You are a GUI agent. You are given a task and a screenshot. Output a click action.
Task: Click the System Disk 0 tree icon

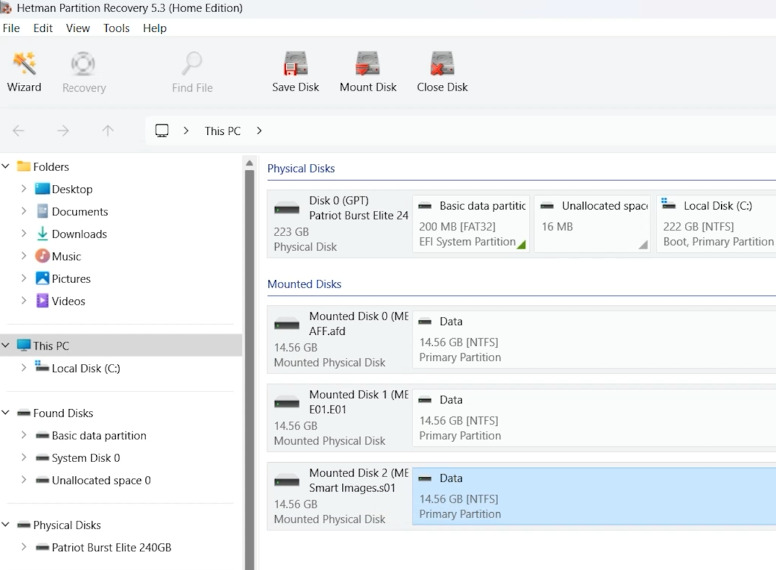[x=43, y=458]
